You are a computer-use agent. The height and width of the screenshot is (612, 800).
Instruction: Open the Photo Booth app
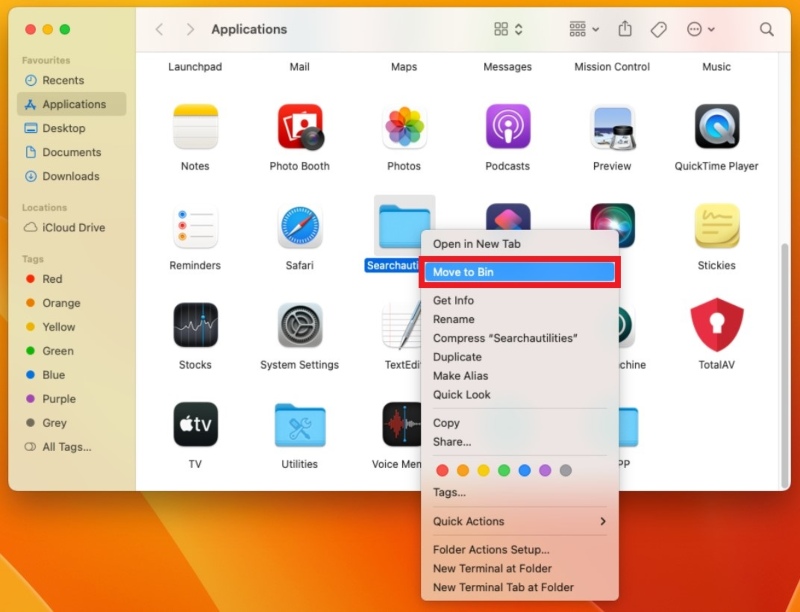[x=300, y=126]
